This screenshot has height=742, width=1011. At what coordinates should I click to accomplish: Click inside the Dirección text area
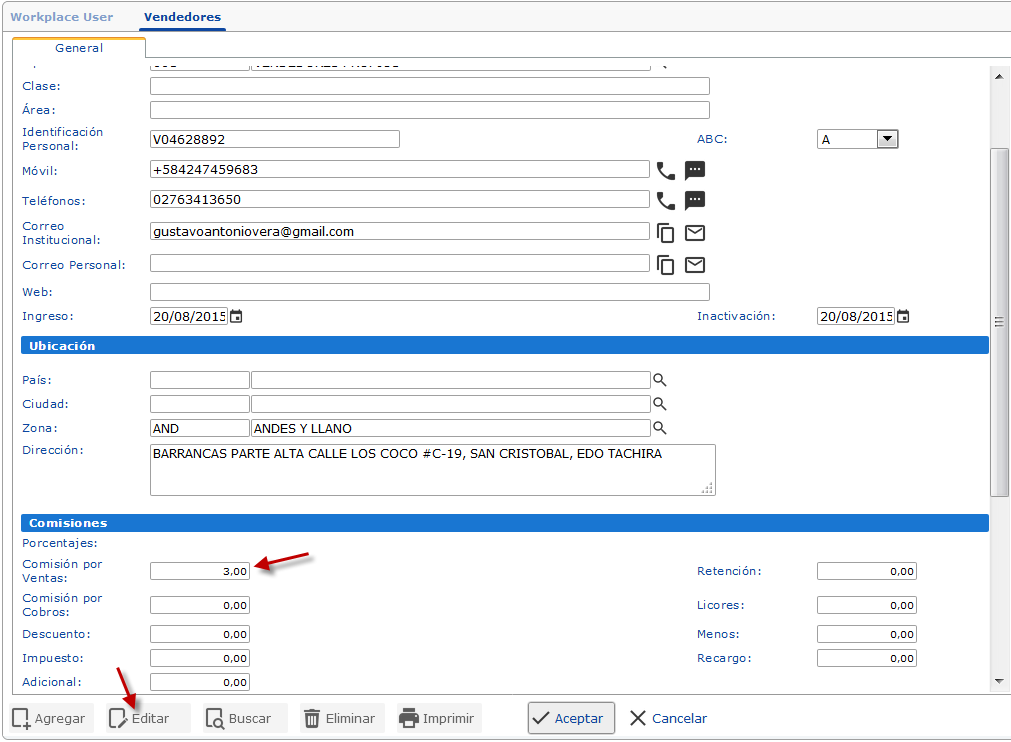tap(432, 470)
